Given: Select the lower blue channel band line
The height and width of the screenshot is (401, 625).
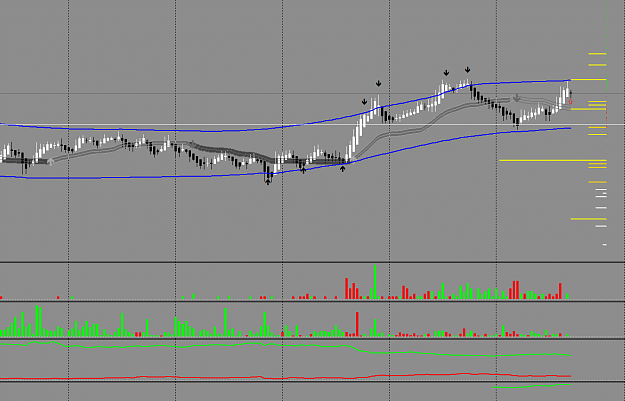Looking at the screenshot, I should [285, 173].
